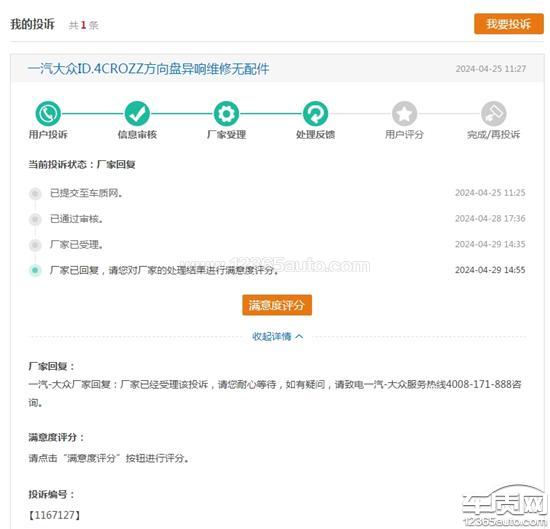The image size is (550, 529).
Task: Click the hotline reply text with 4008-171-888
Action: 275,393
